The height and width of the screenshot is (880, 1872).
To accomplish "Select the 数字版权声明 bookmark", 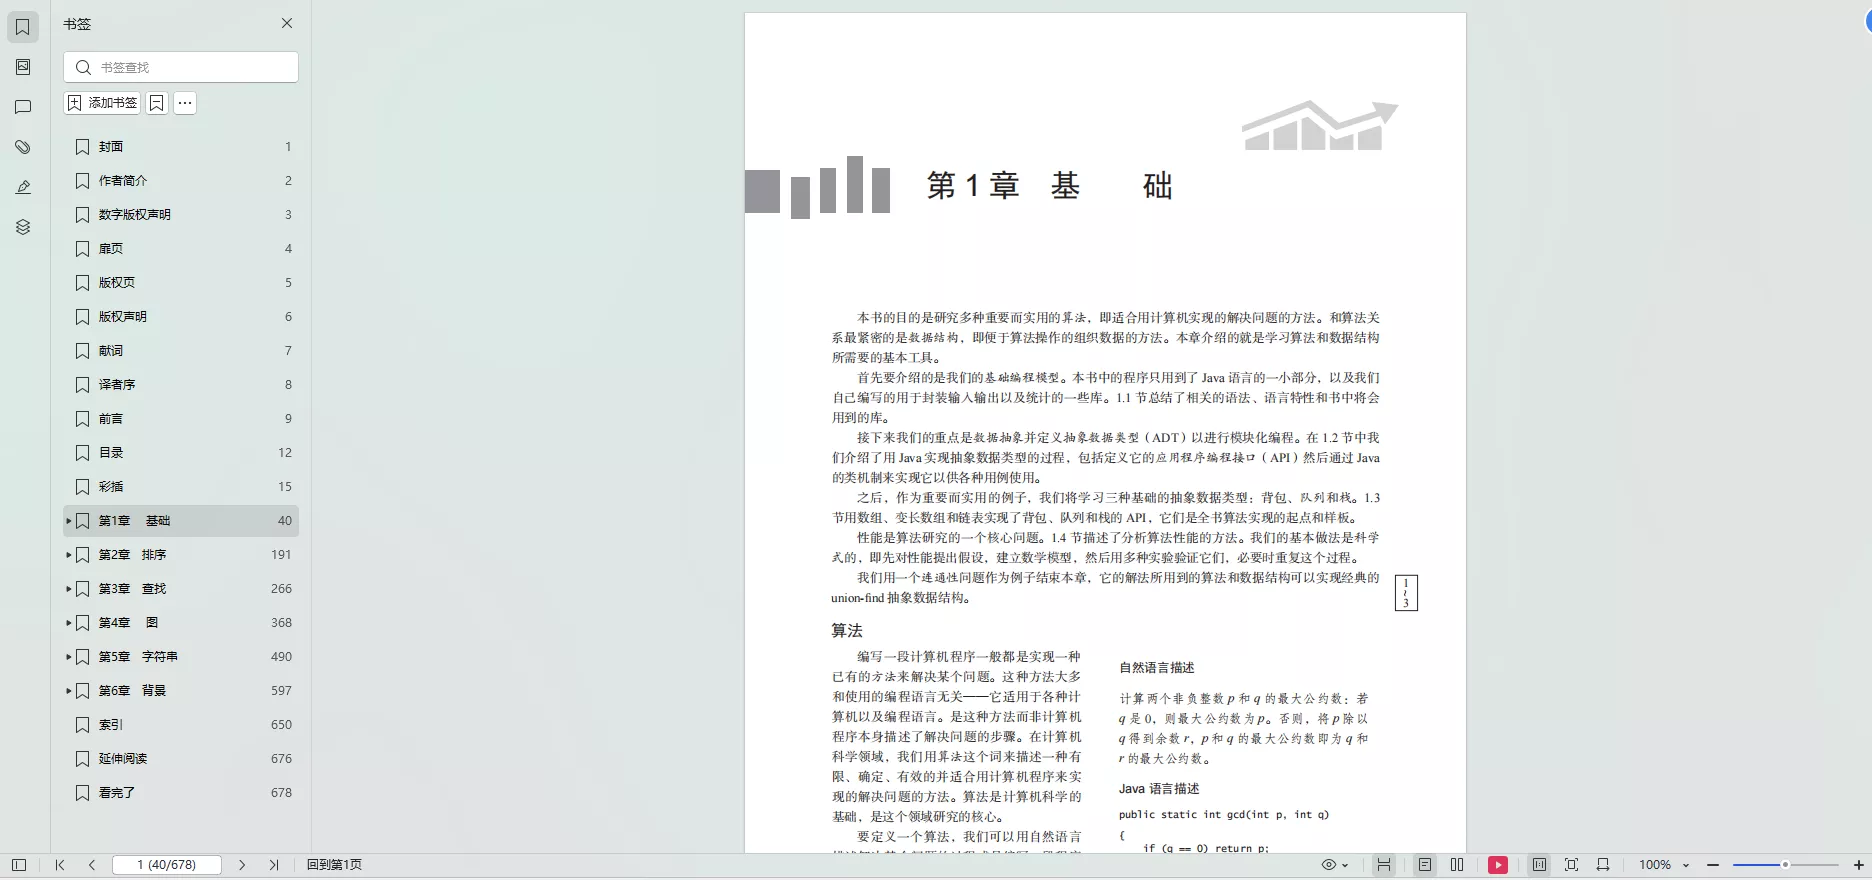I will tap(181, 215).
